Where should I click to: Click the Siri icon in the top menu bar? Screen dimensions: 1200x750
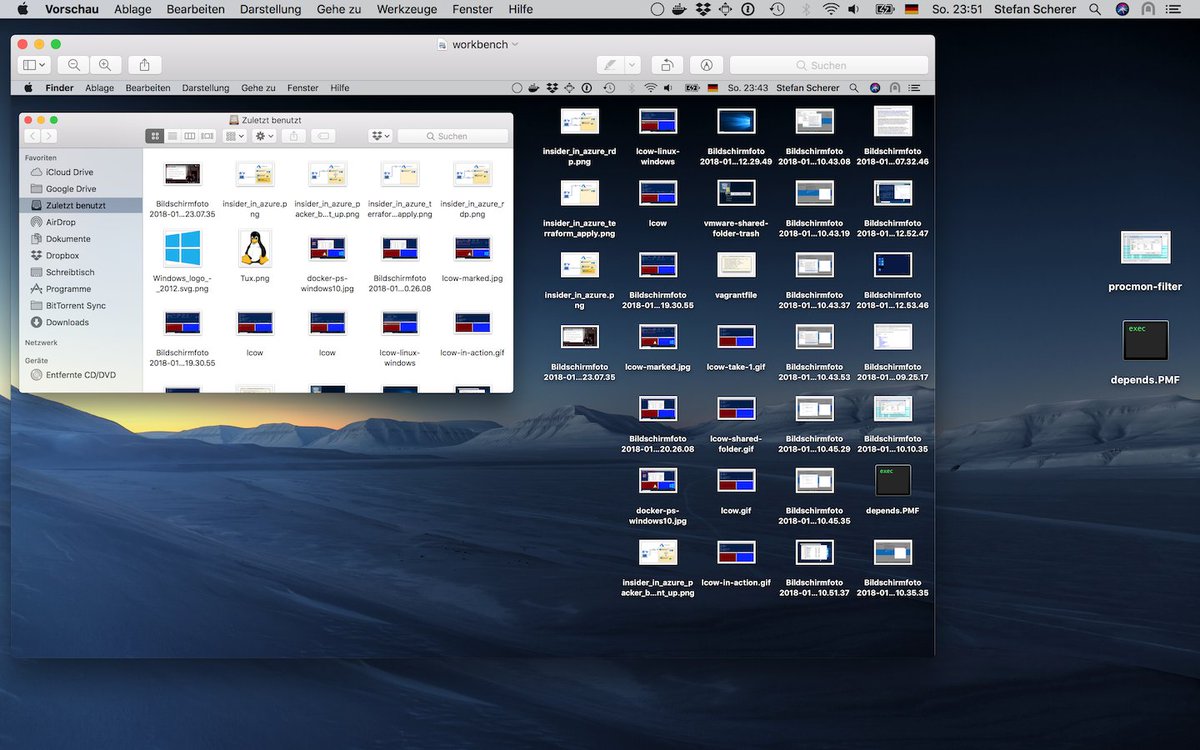coord(1122,9)
